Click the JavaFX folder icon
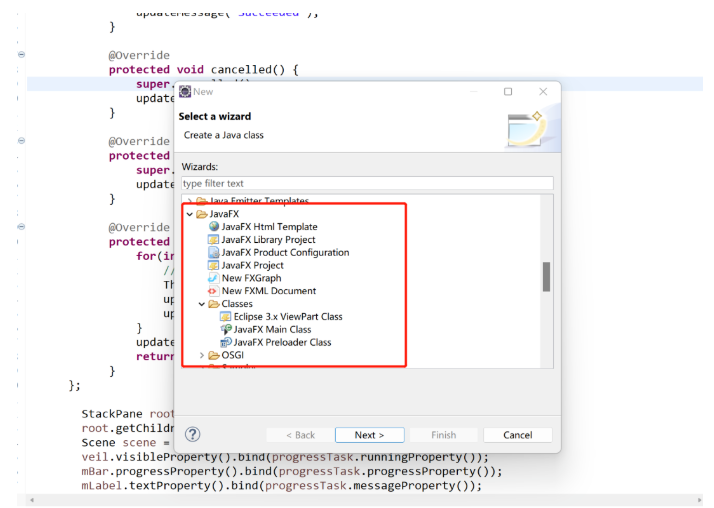The image size is (714, 508). 202,214
